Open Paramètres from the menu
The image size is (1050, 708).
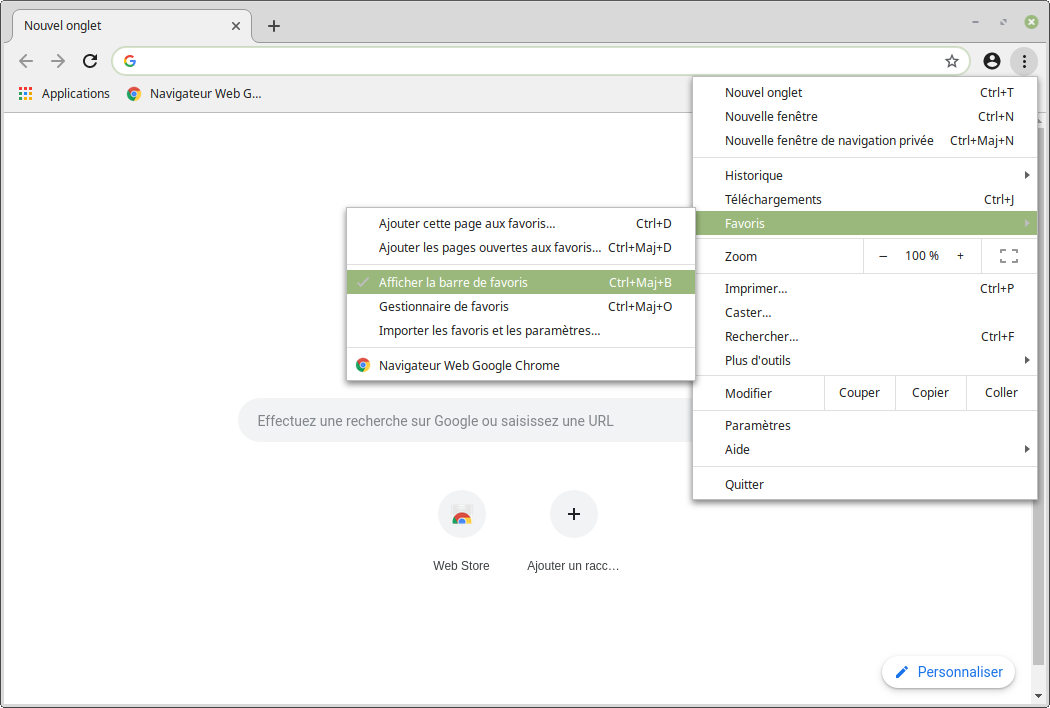point(758,426)
